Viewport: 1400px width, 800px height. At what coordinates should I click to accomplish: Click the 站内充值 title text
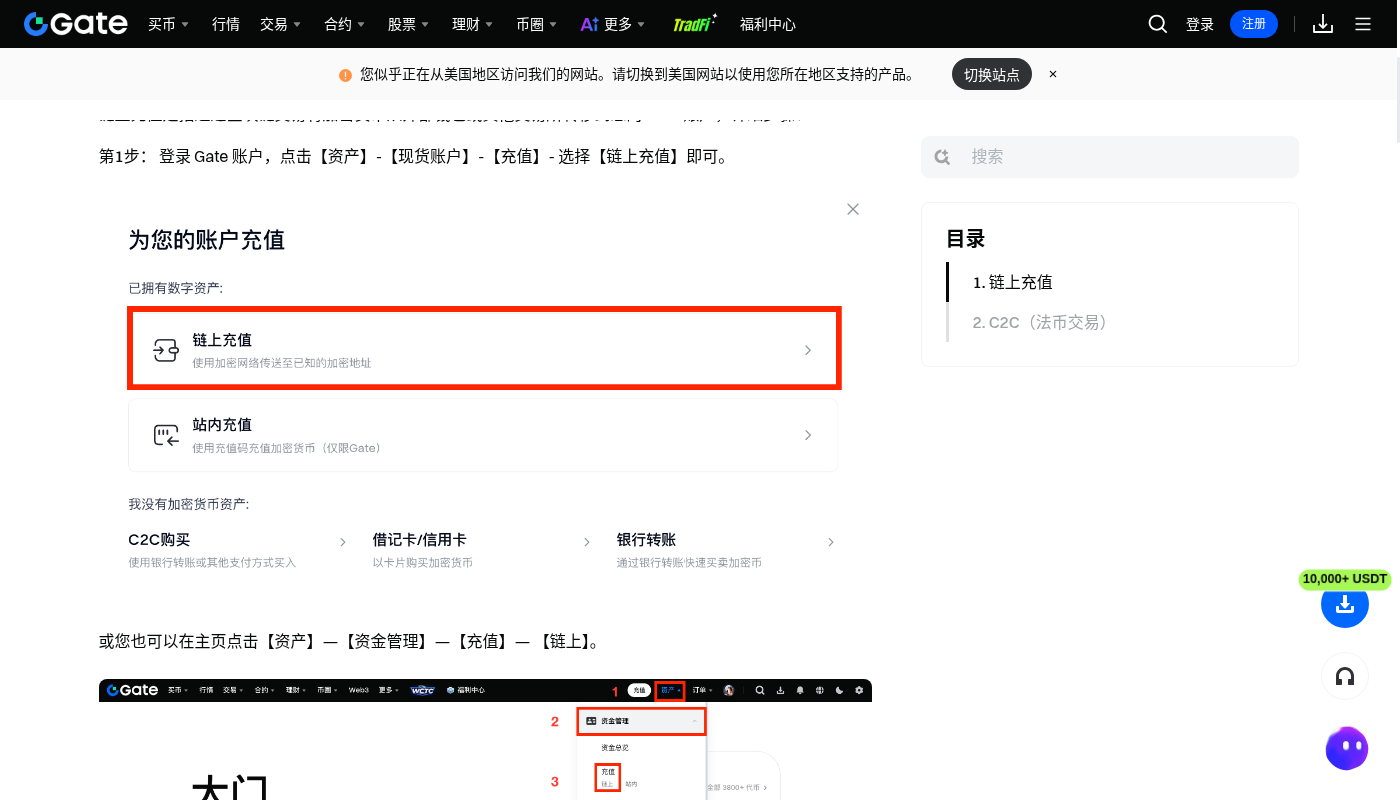[x=222, y=425]
